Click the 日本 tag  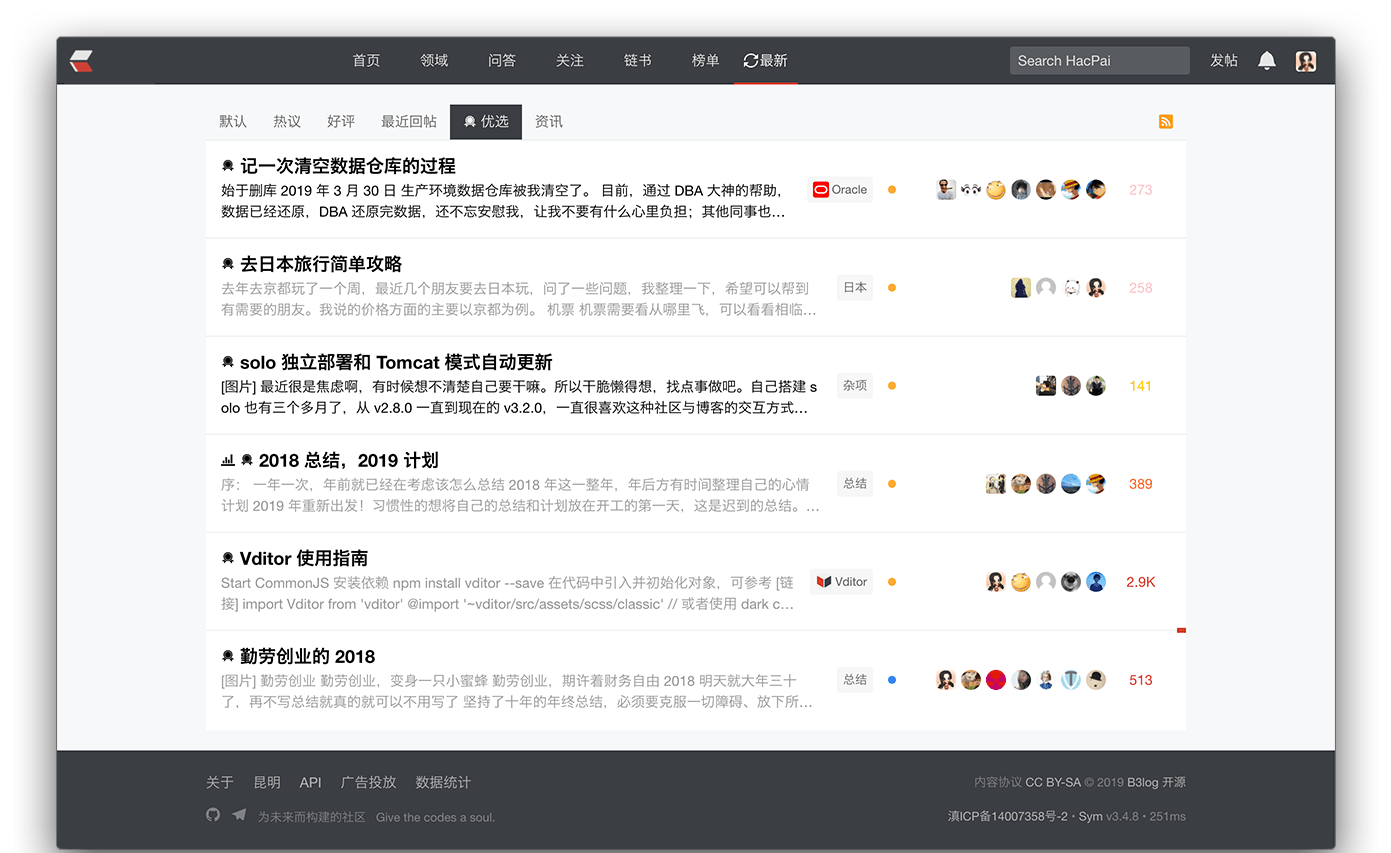point(855,288)
